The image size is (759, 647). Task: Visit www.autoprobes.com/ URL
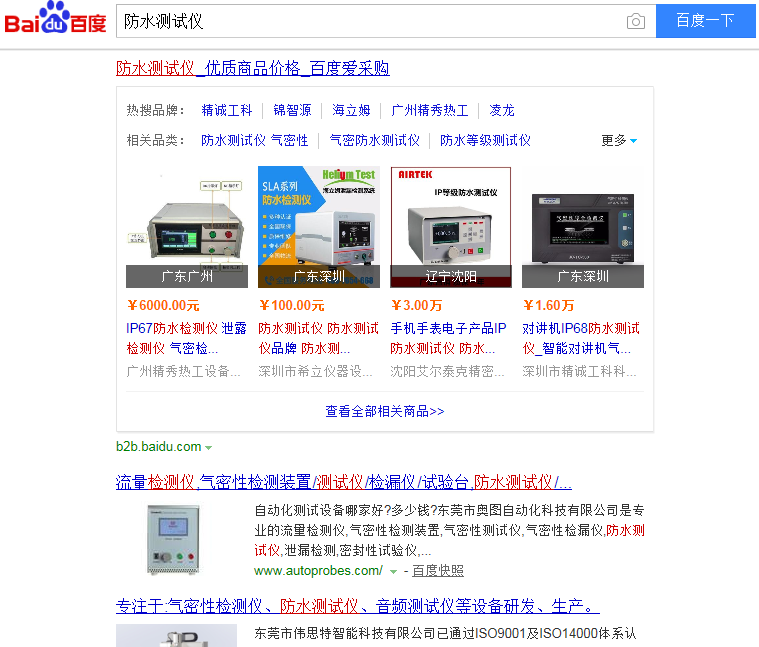[x=319, y=571]
